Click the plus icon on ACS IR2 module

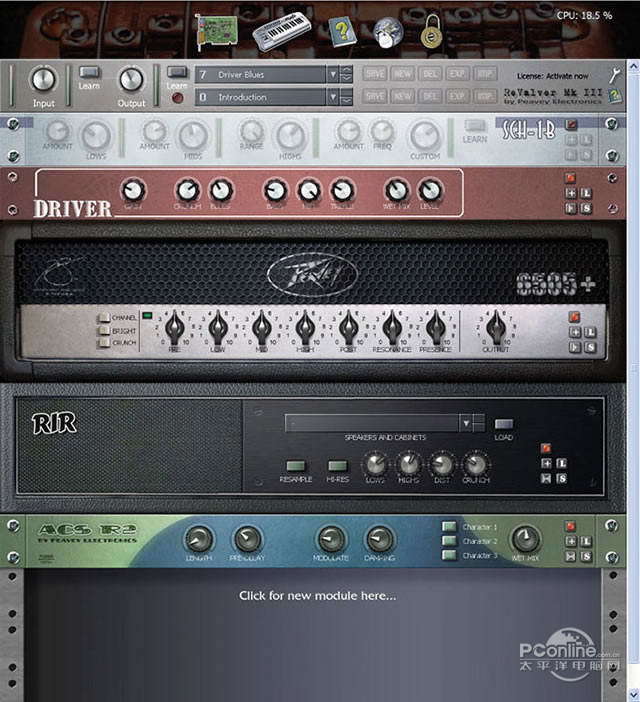[571, 541]
